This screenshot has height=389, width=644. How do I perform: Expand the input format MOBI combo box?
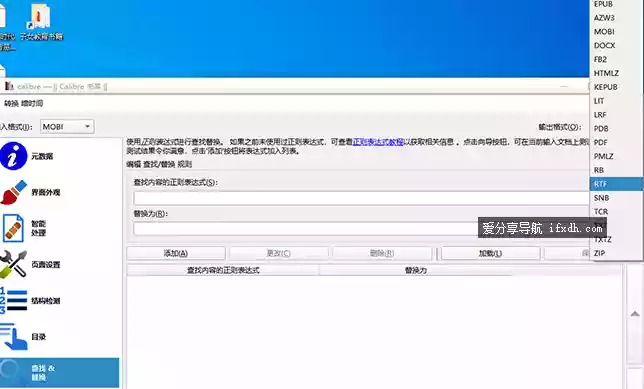pos(67,127)
